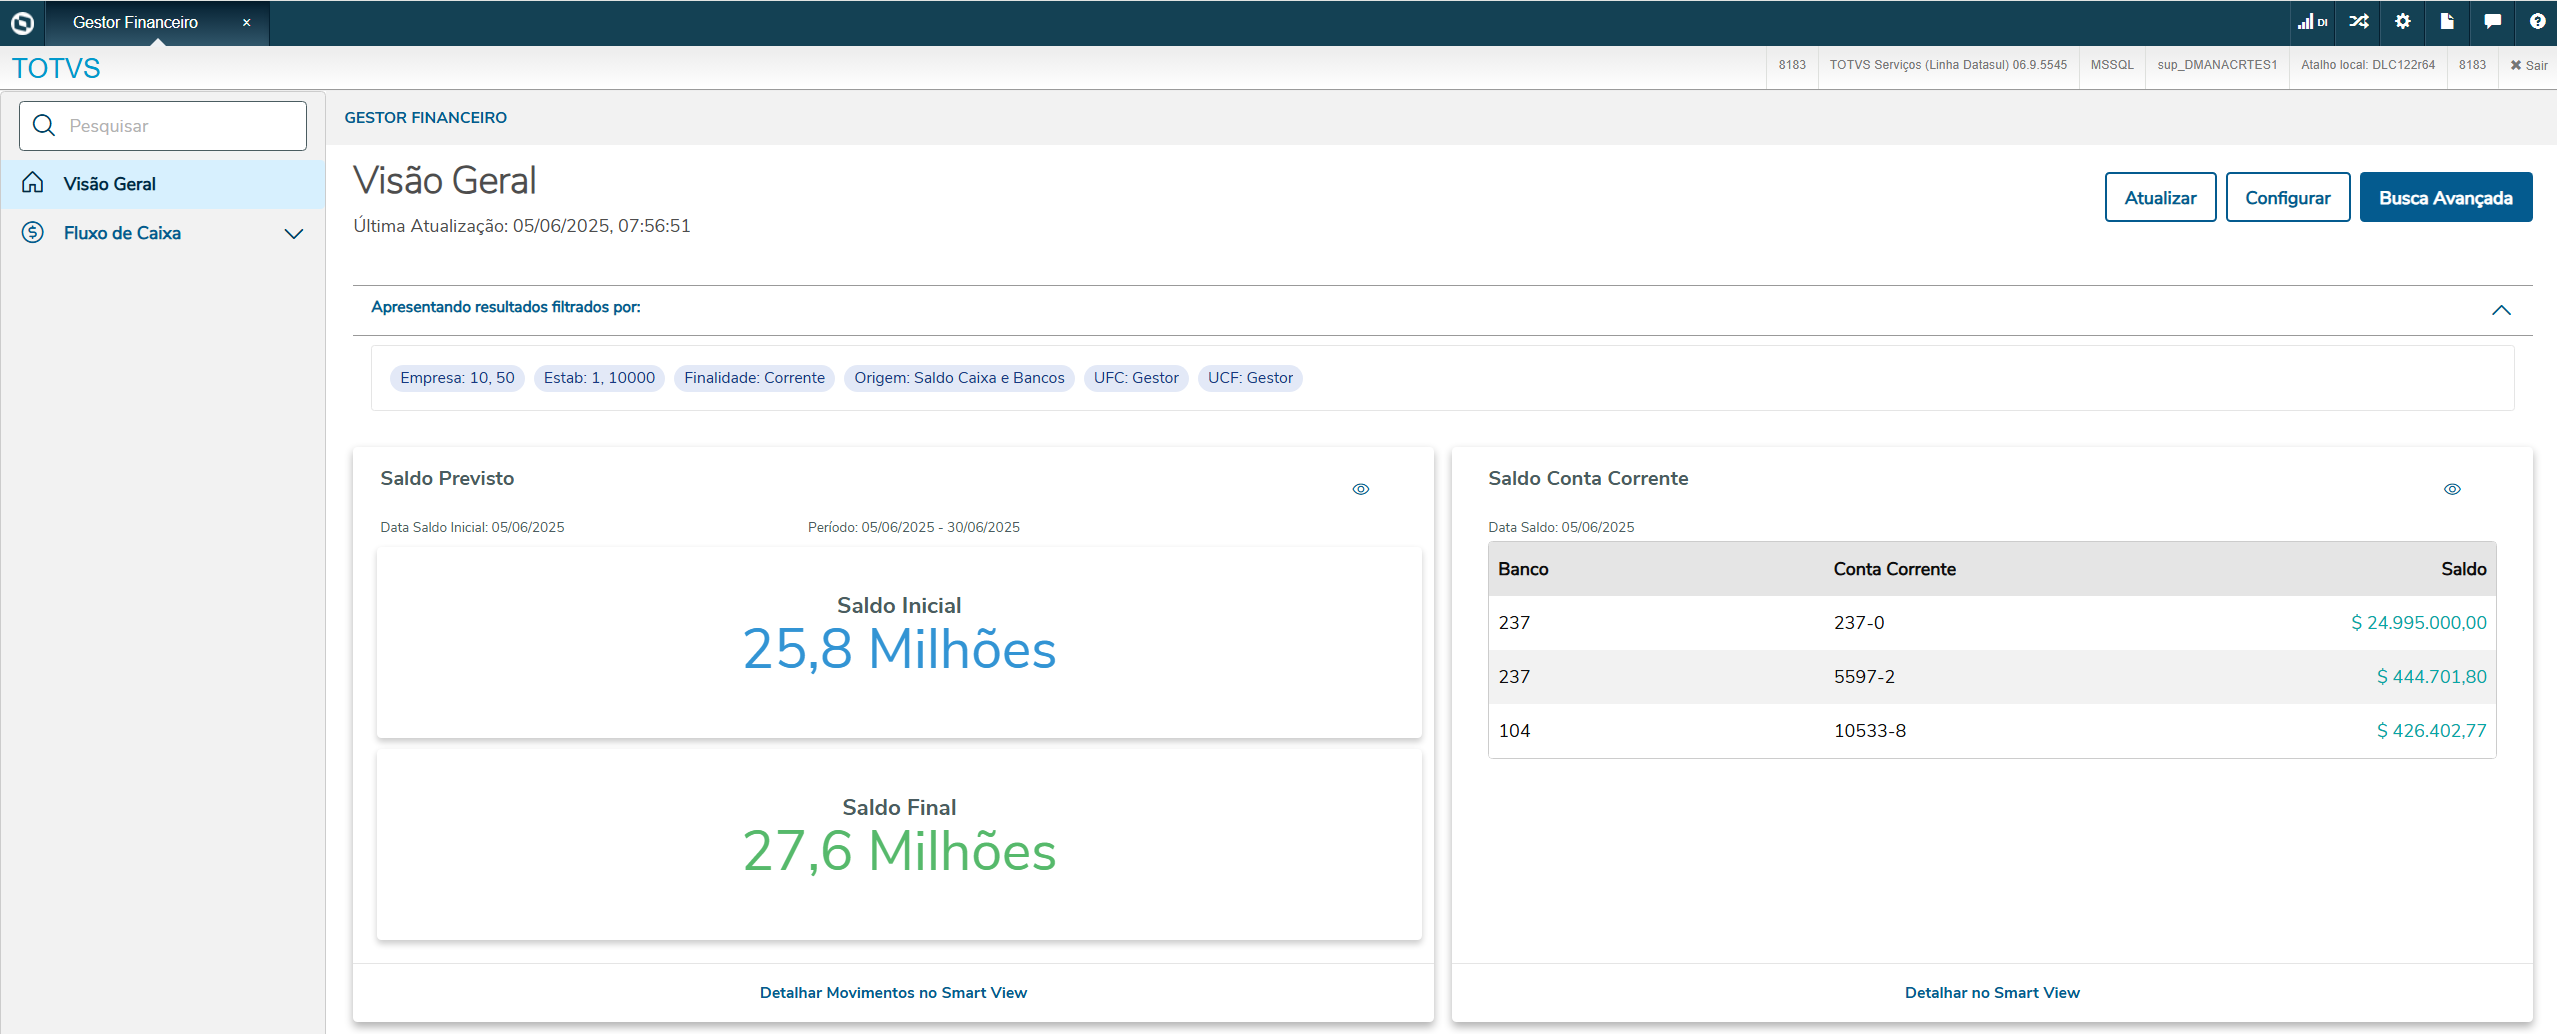Screen dimensions: 2557x1034
Task: Toggle visibility eye on Saldo Conta Corrente card
Action: (2452, 489)
